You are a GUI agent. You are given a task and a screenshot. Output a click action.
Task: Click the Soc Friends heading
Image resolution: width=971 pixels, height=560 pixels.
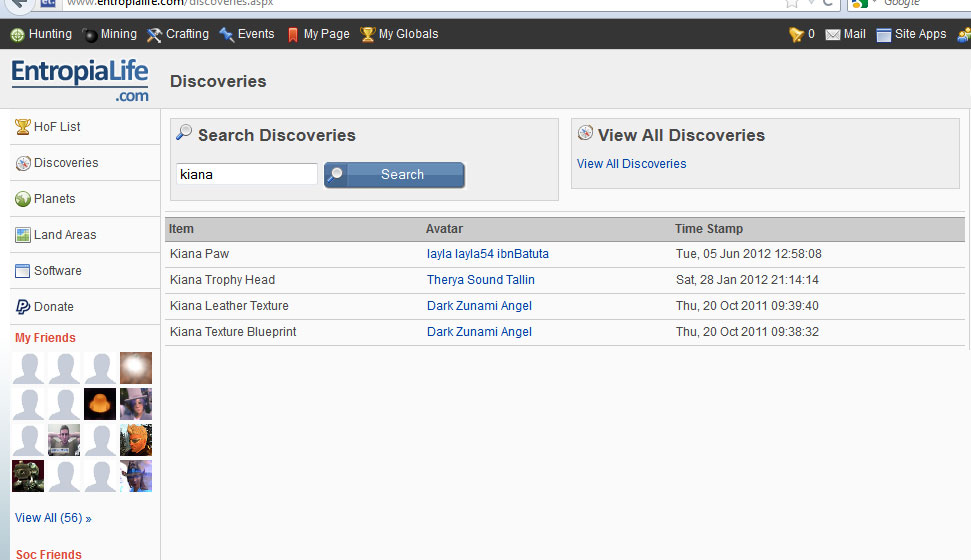click(48, 554)
